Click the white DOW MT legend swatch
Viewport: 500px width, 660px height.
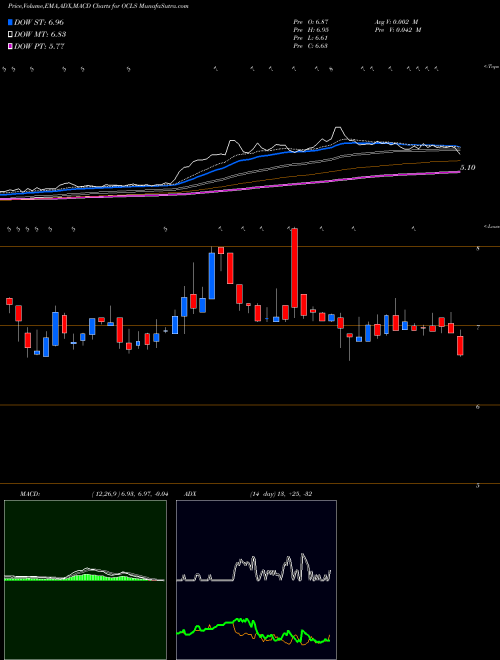coord(11,35)
